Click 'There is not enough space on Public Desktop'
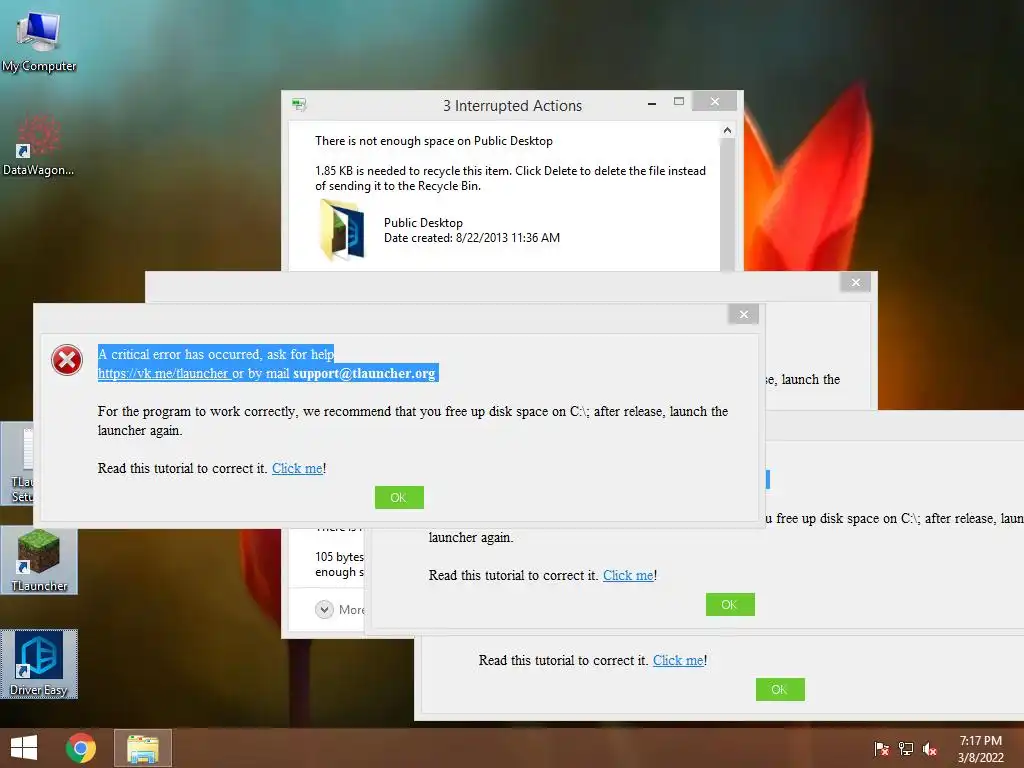The width and height of the screenshot is (1024, 768). (434, 141)
